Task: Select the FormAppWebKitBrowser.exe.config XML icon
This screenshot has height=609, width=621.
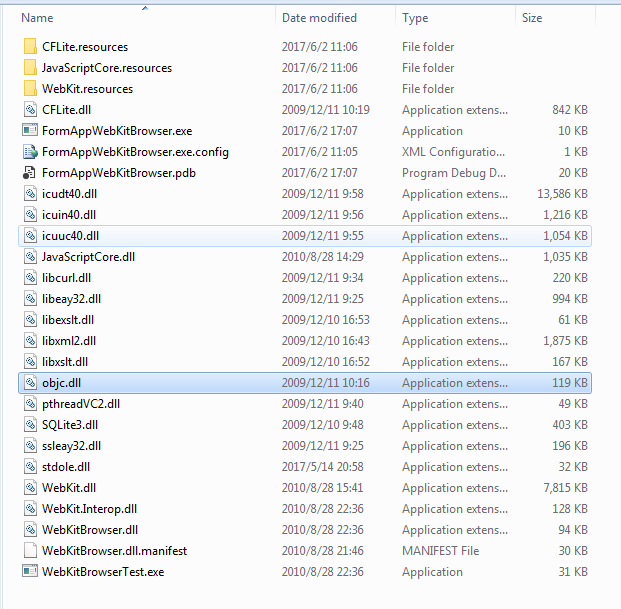Action: coord(30,152)
